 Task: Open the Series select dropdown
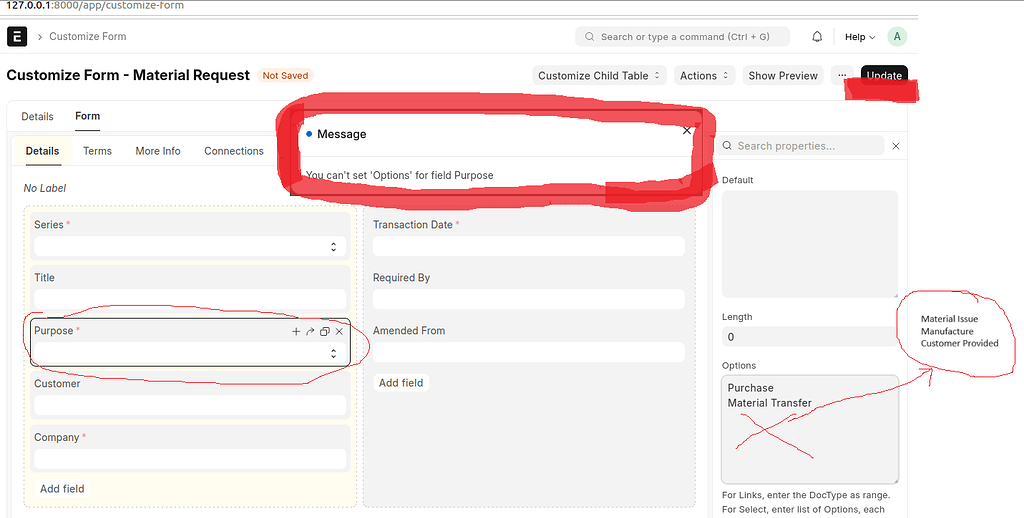[190, 246]
